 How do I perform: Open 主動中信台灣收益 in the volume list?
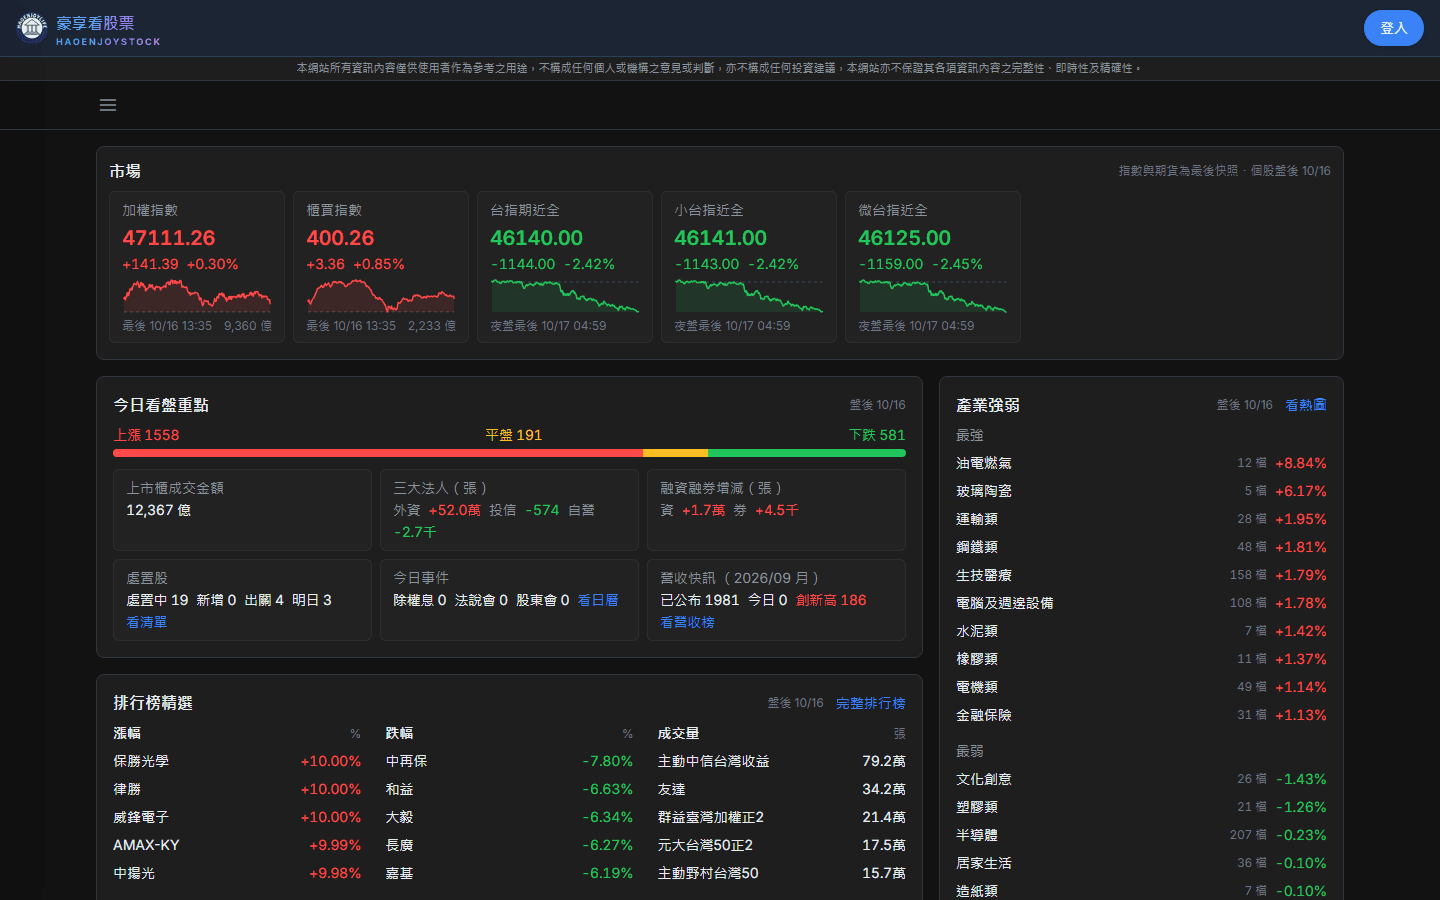coord(782,761)
